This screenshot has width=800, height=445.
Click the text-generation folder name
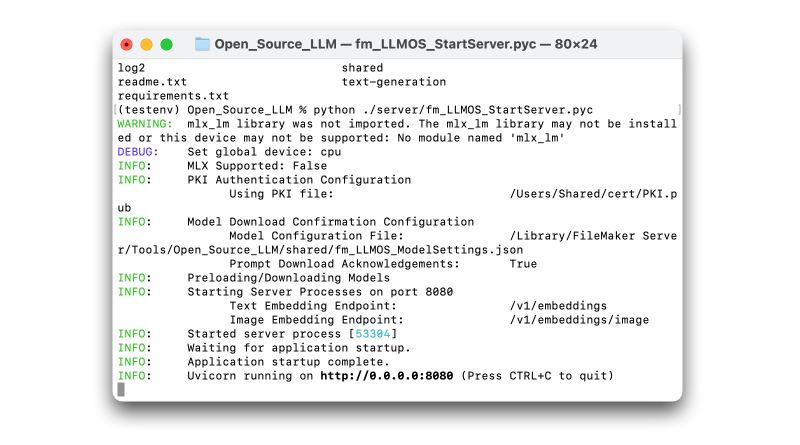coord(394,82)
